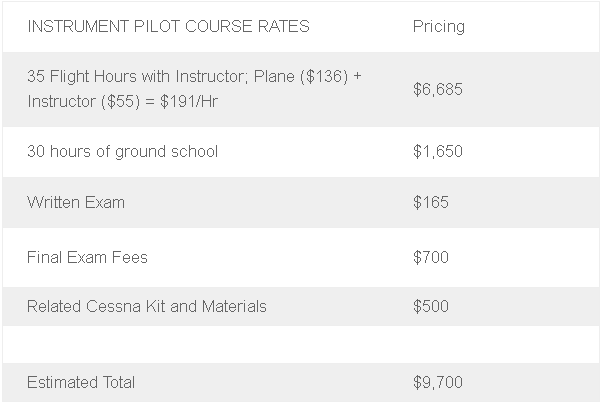The image size is (602, 406).
Task: Click the INSTRUMENT PILOT COURSE RATES header
Action: pyautogui.click(x=168, y=27)
